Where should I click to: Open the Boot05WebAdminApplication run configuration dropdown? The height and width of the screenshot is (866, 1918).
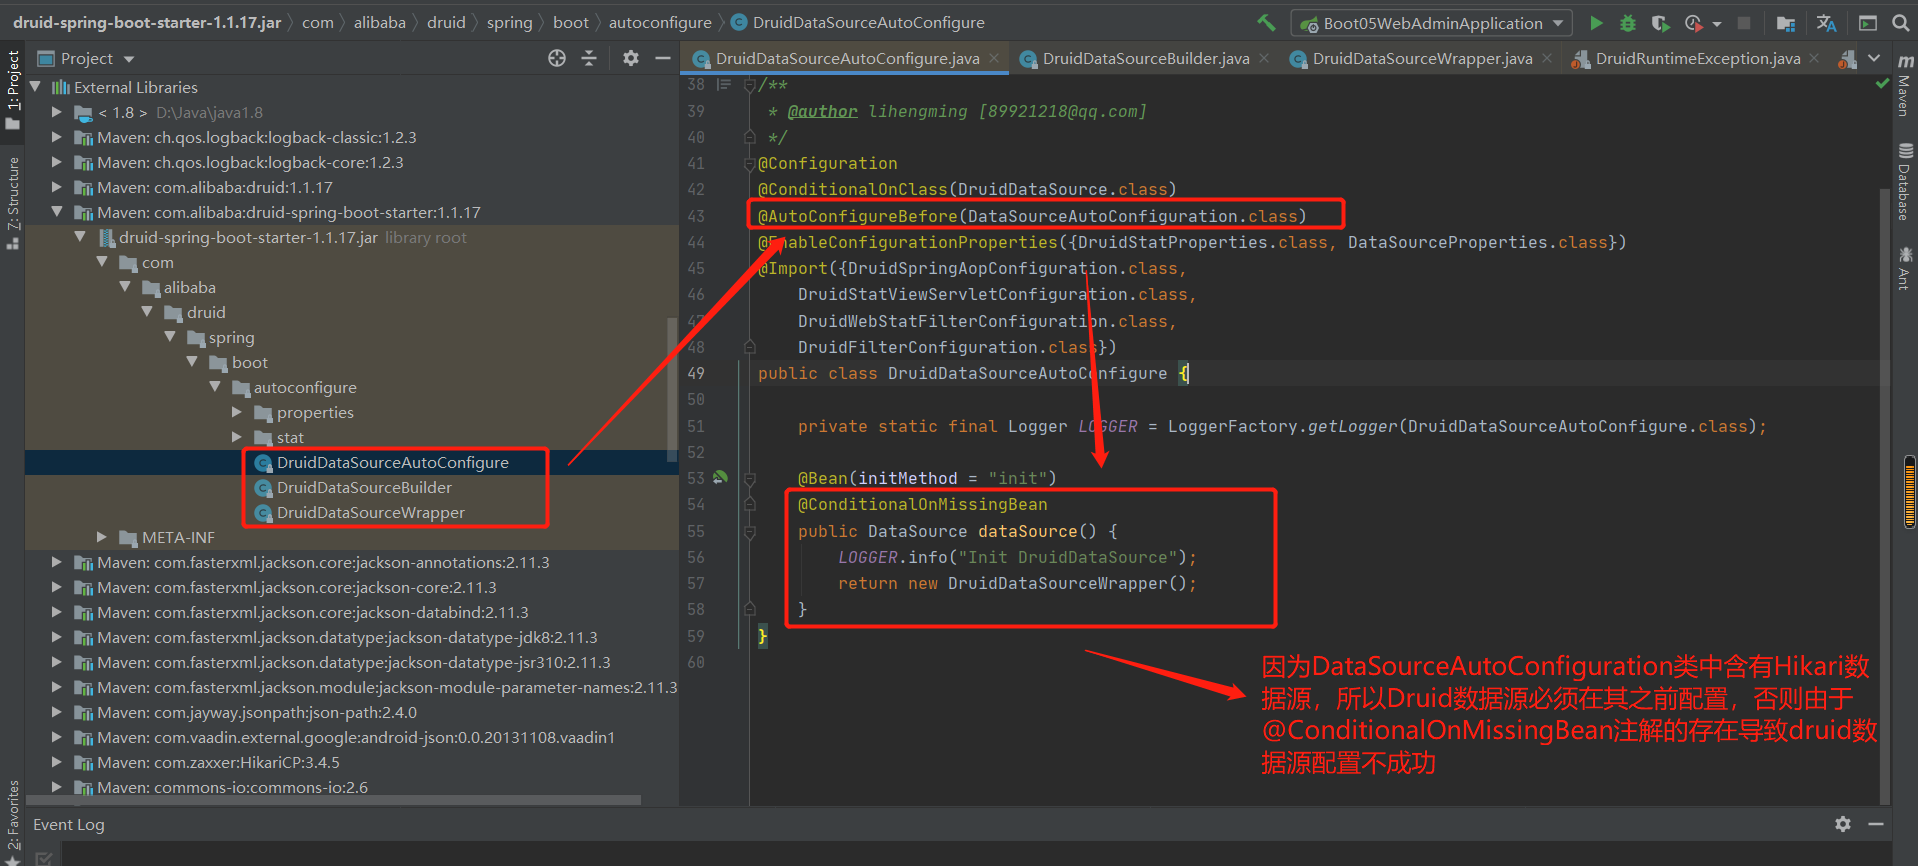coord(1432,23)
